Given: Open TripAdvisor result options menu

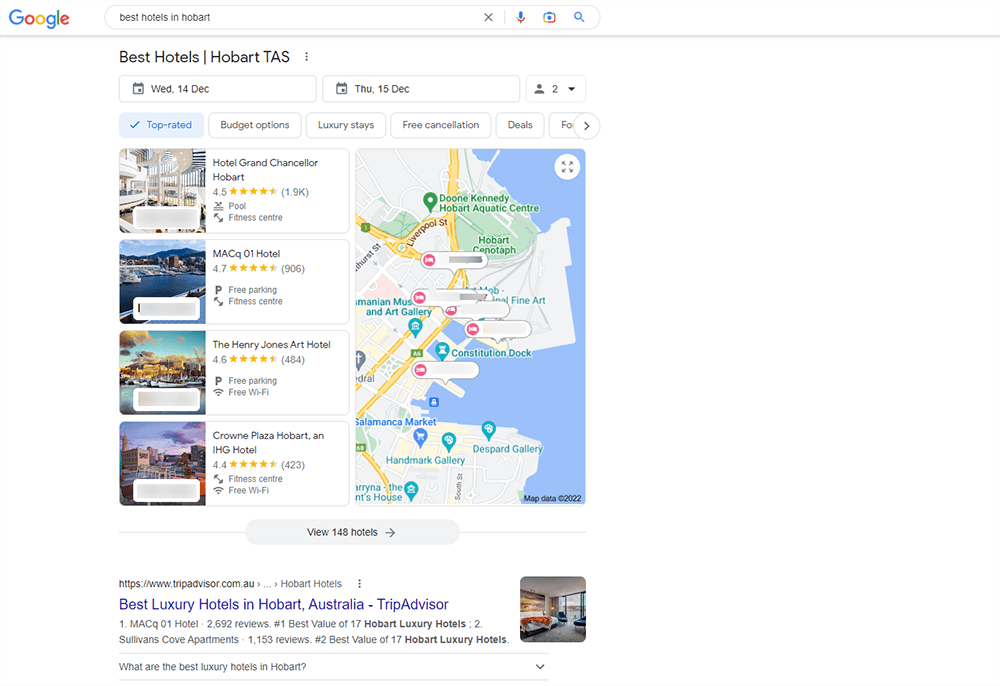Looking at the screenshot, I should (x=360, y=583).
